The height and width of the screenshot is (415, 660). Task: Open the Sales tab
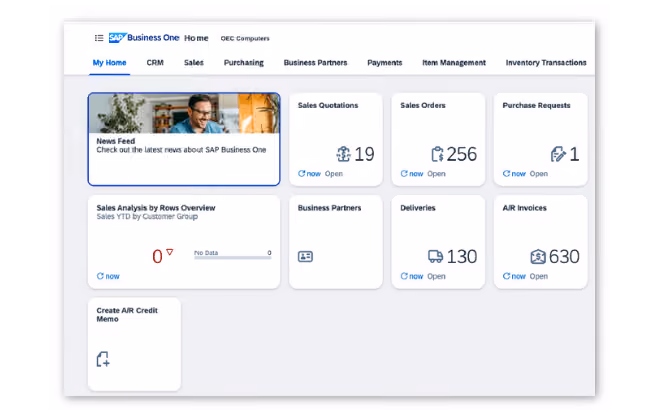click(194, 63)
